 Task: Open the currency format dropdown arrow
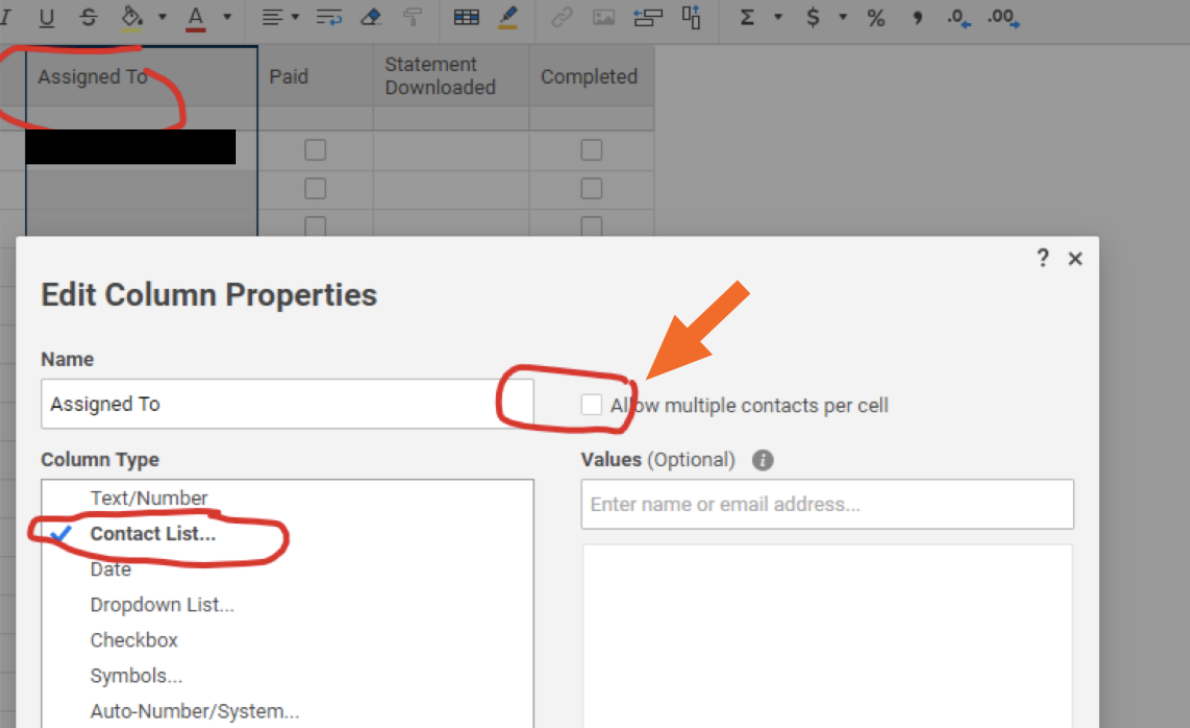pos(843,17)
